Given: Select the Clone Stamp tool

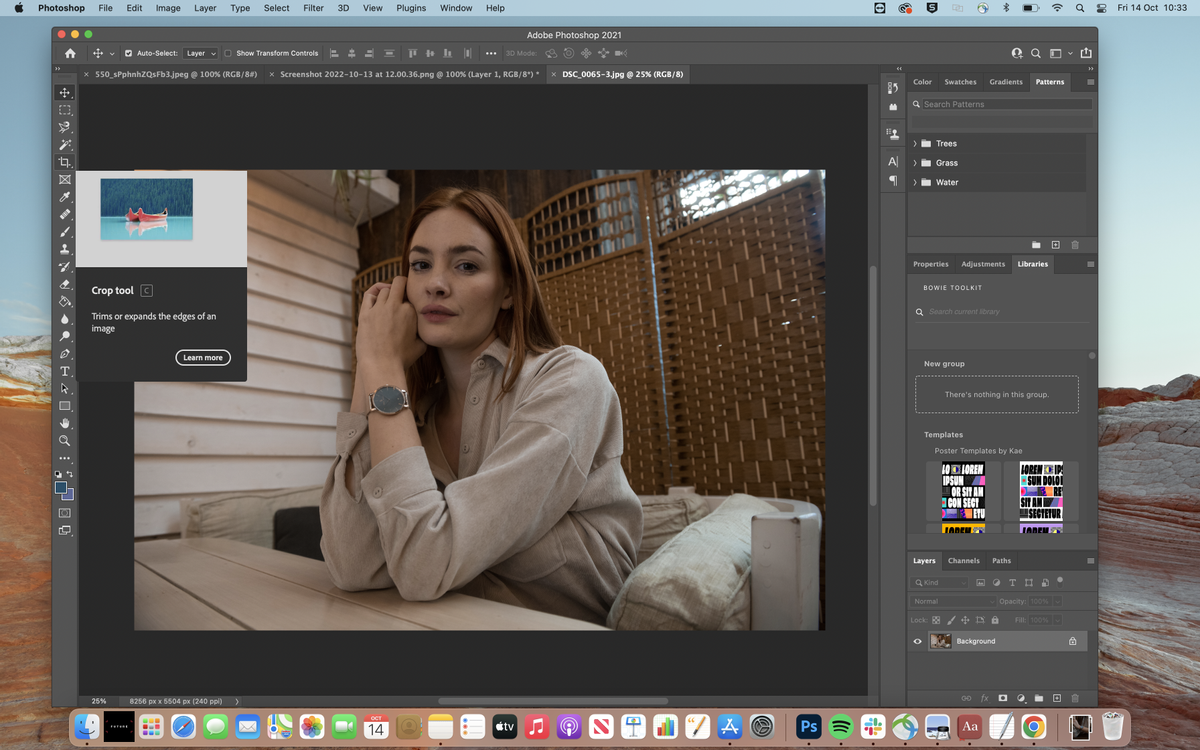Looking at the screenshot, I should 65,248.
